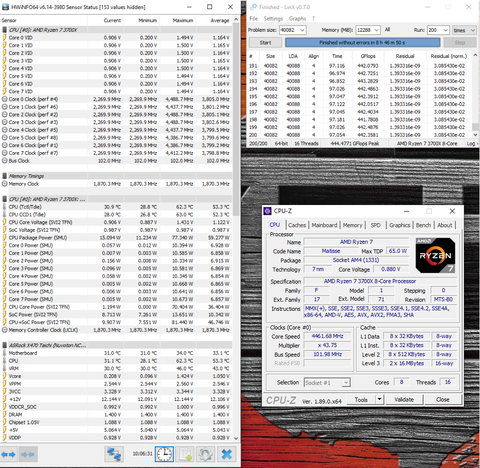Click HWiNFO64 title bar app icon

coord(5,7)
